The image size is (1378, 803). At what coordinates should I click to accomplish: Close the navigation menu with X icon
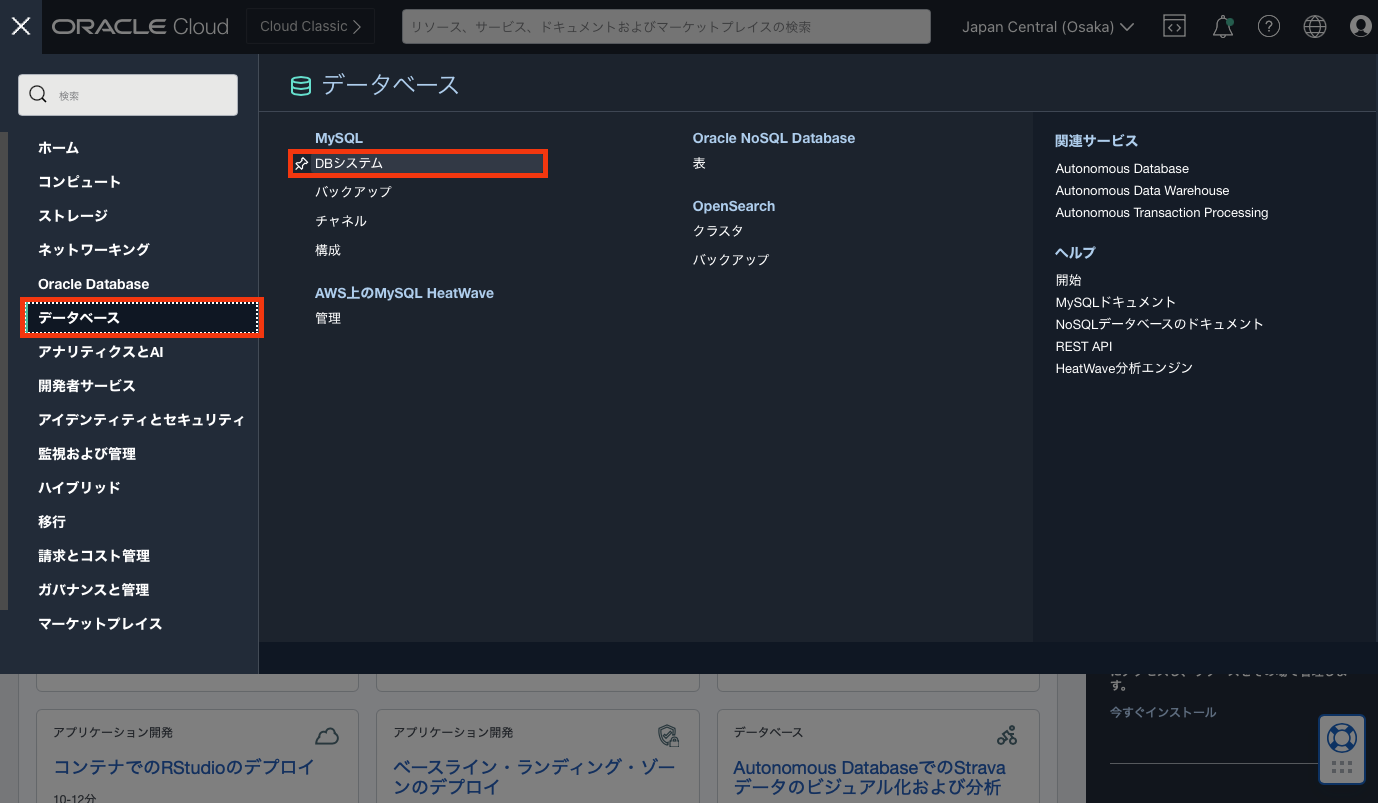pos(21,27)
